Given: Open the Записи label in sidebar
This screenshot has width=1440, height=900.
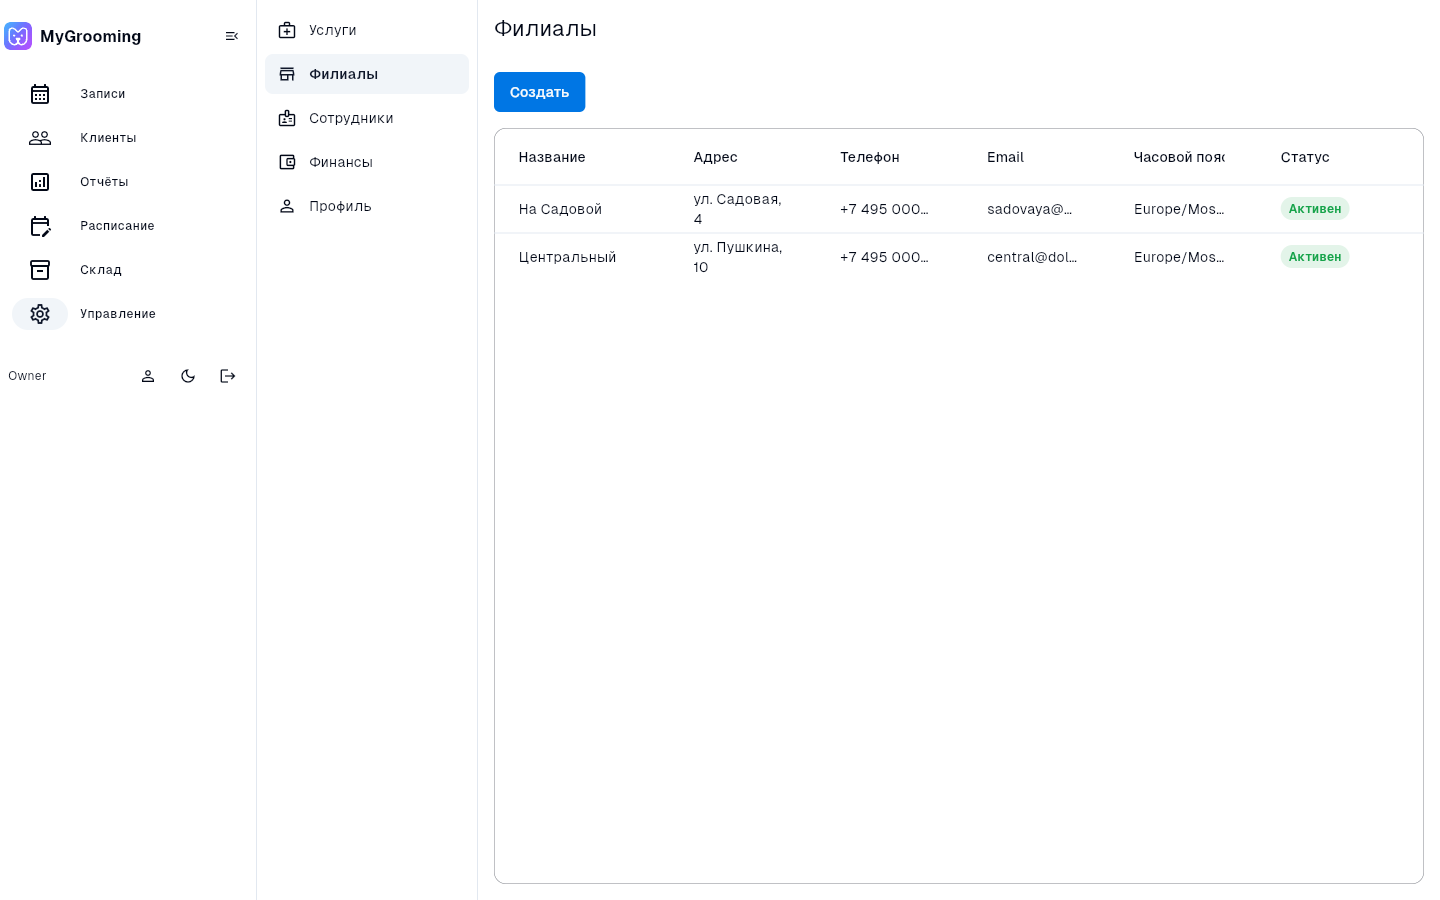Looking at the screenshot, I should (x=103, y=94).
